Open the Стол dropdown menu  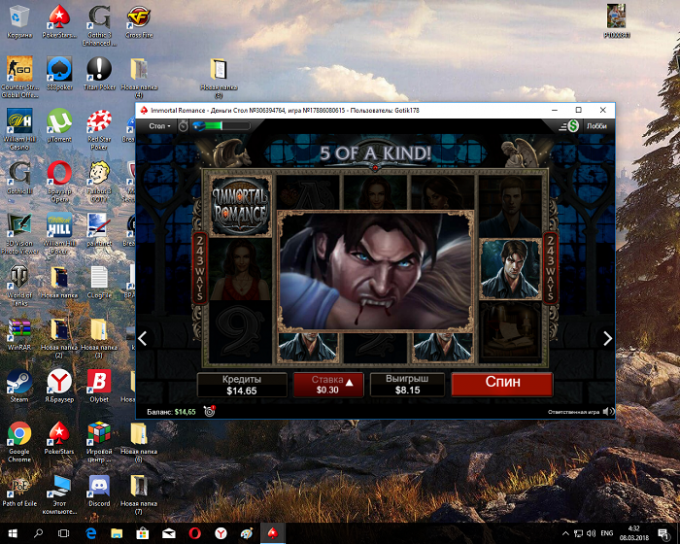[159, 126]
